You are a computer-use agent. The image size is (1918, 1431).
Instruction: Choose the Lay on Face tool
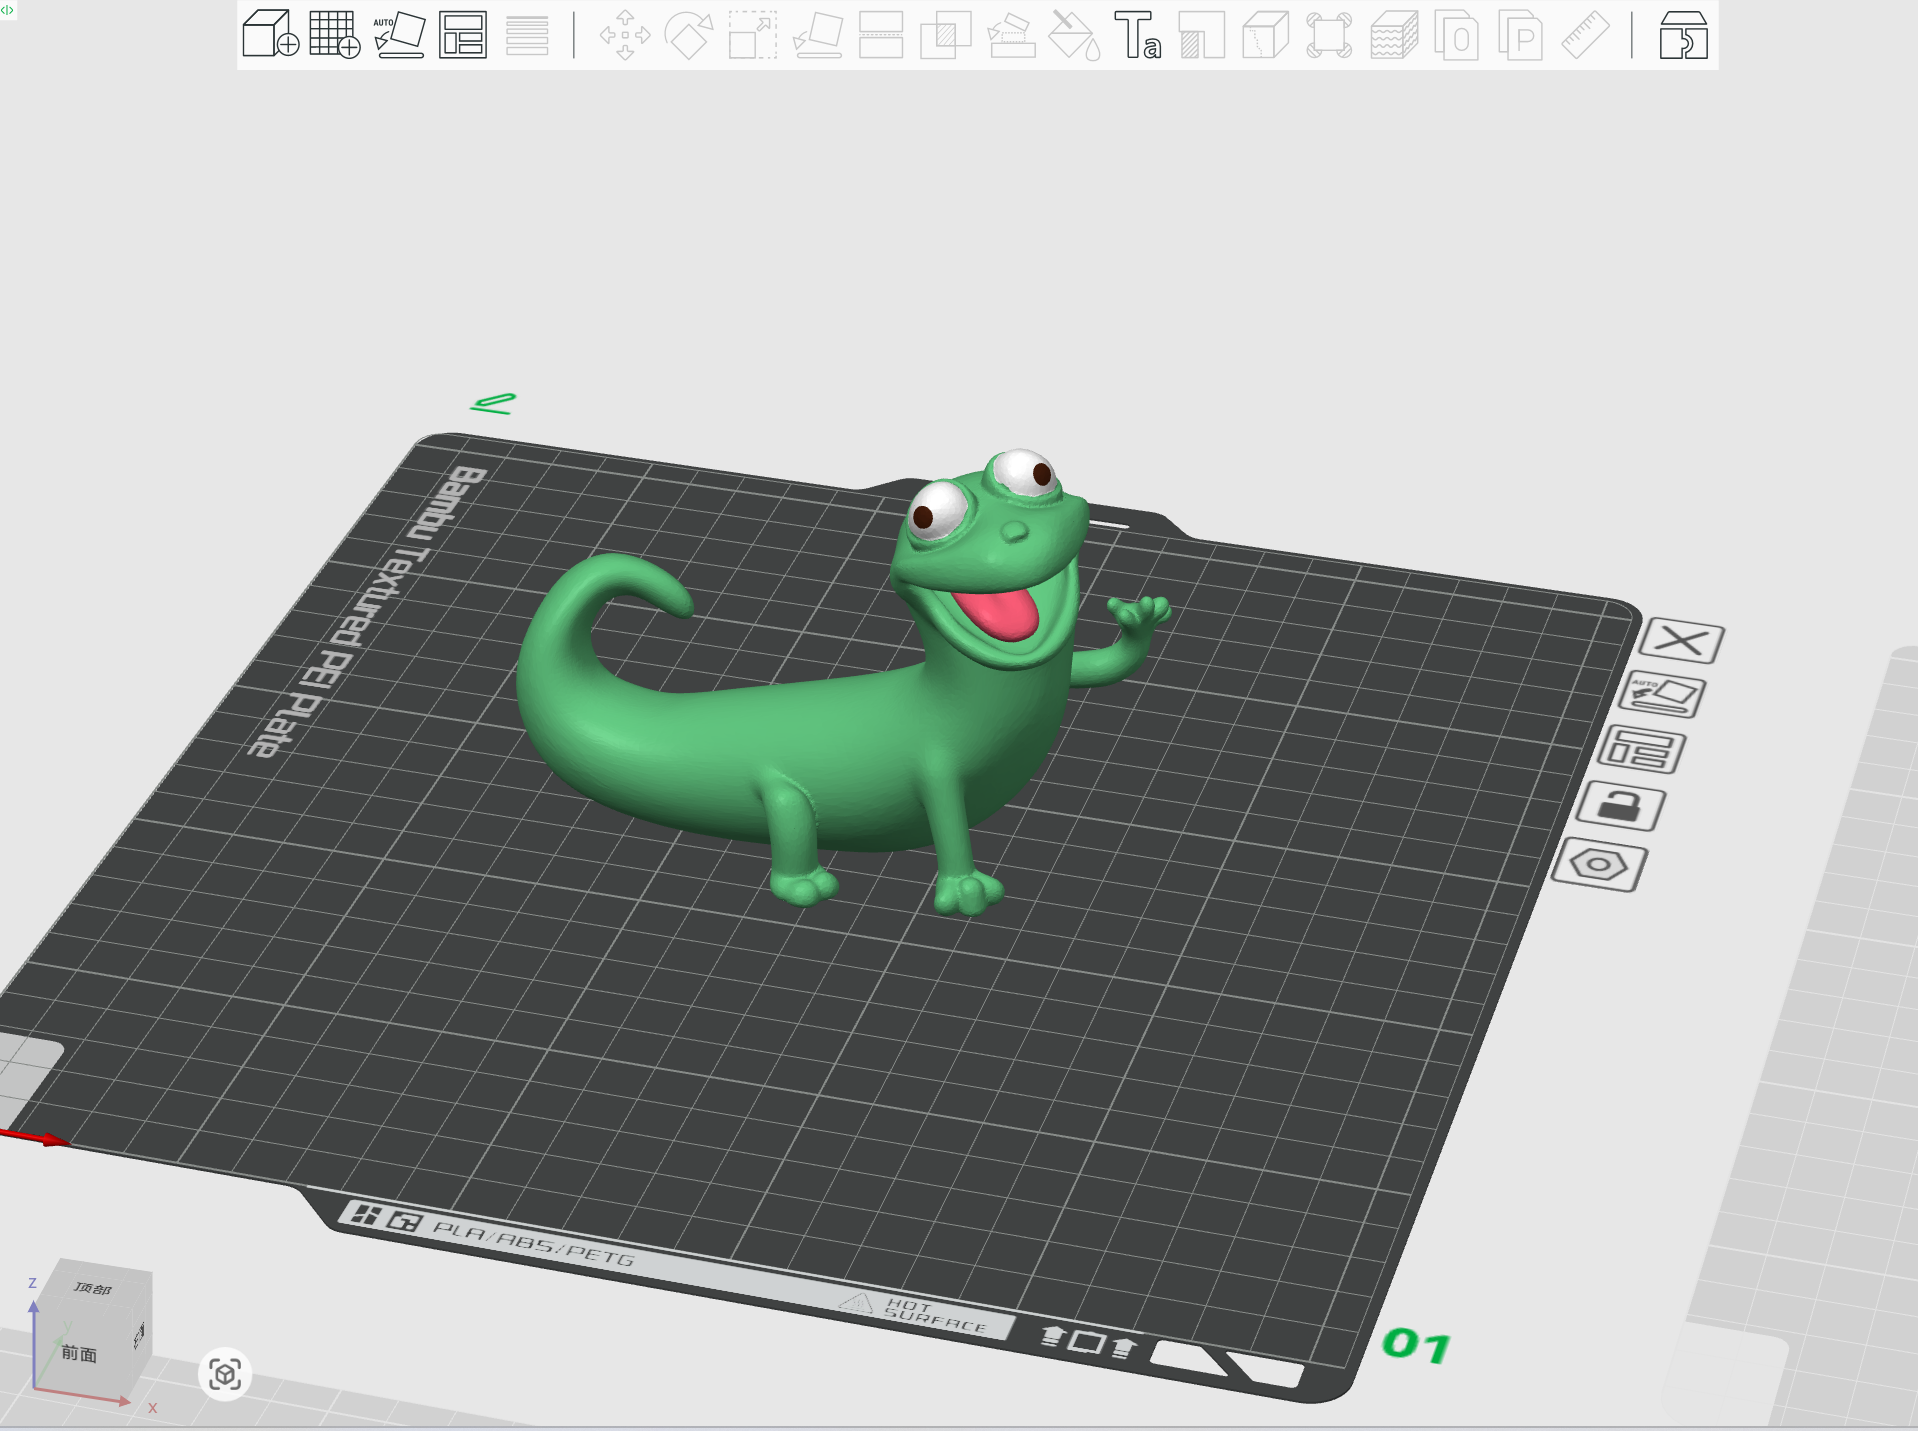click(817, 35)
